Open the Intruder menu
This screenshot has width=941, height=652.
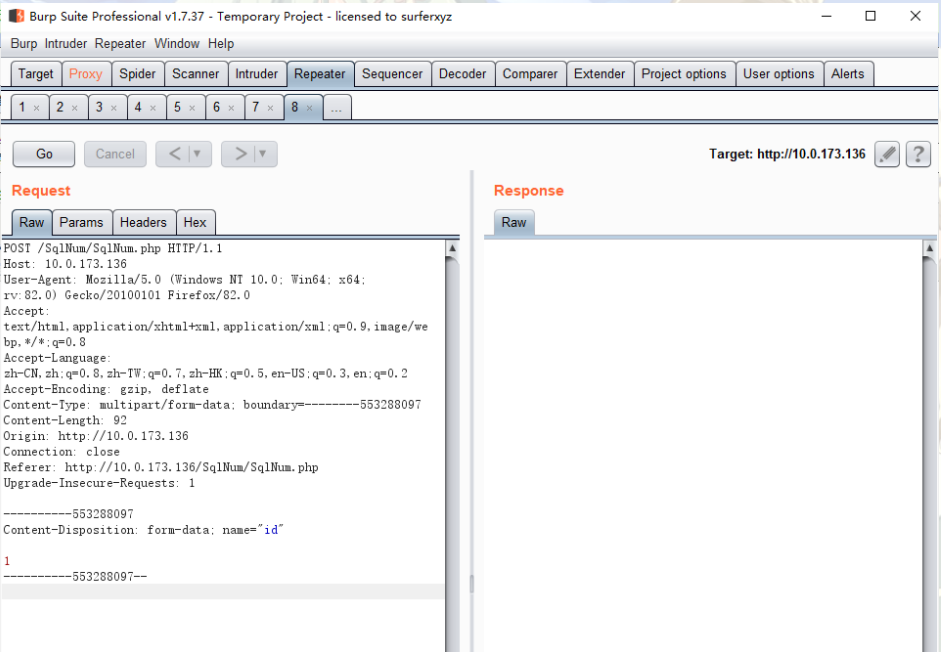pyautogui.click(x=66, y=44)
